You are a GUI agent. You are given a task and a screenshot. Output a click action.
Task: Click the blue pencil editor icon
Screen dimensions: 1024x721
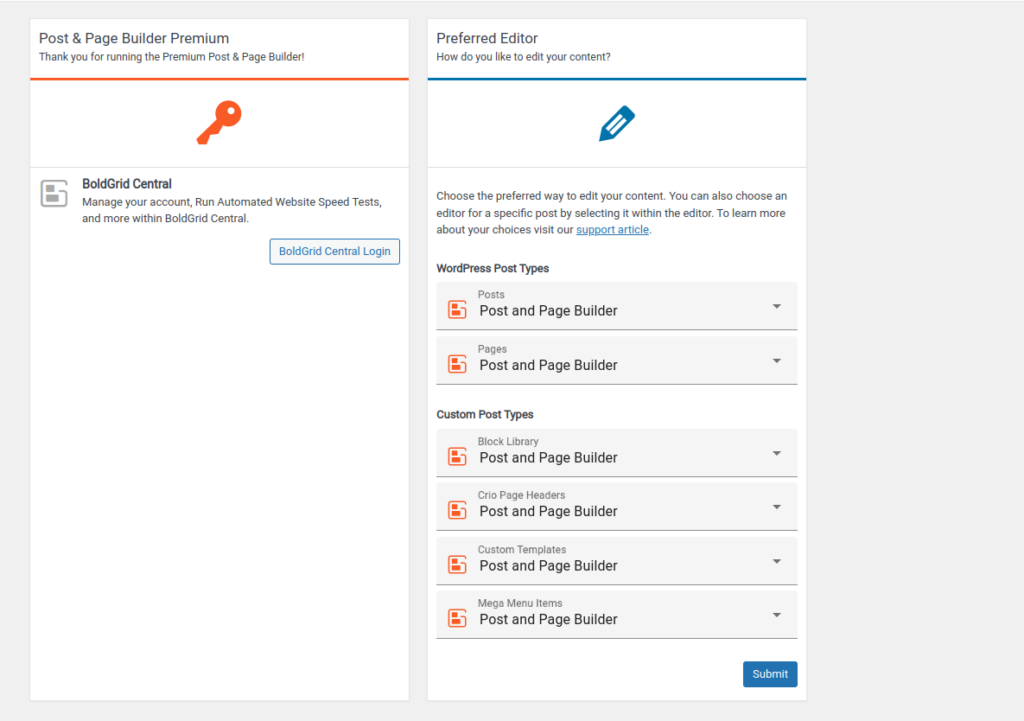point(617,123)
